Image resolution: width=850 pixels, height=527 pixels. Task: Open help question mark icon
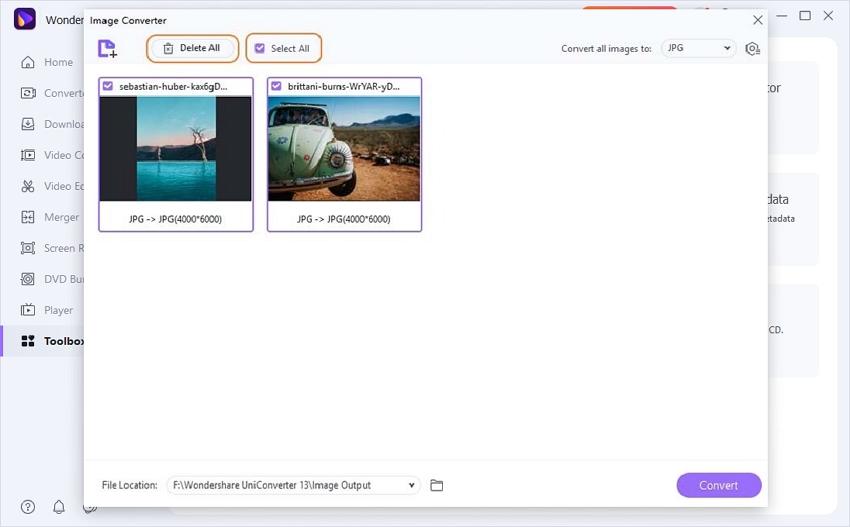28,507
